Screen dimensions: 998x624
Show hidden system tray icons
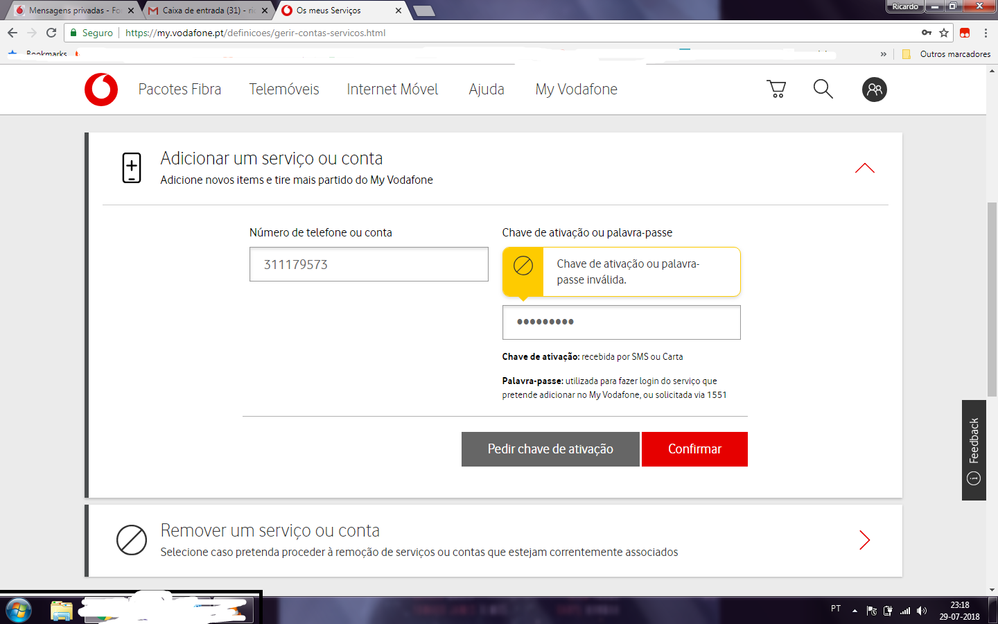(x=854, y=609)
